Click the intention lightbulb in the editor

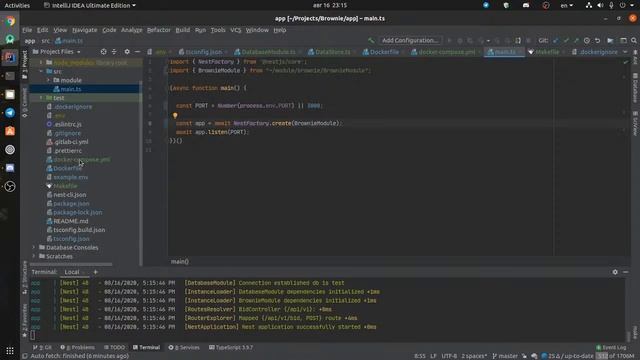tap(175, 116)
